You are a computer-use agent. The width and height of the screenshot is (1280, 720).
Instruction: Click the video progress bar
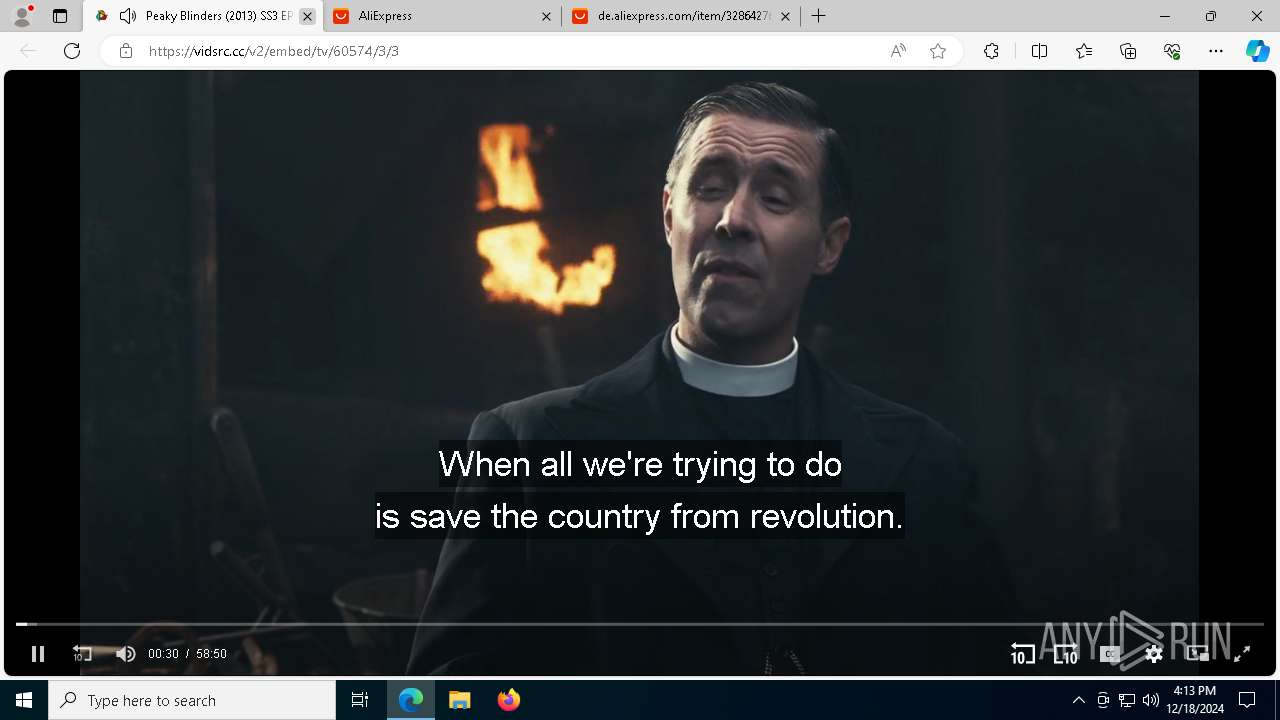[x=640, y=624]
